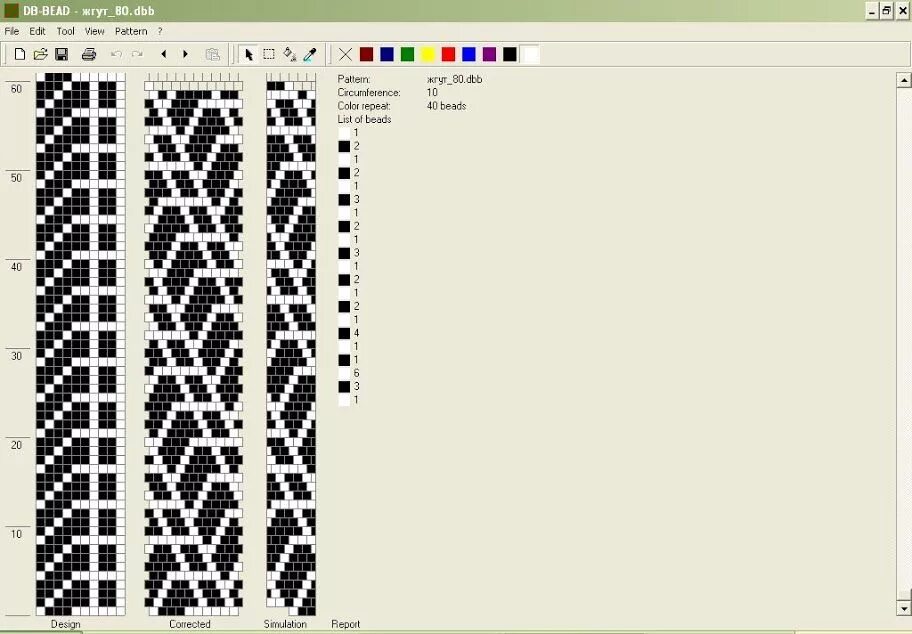Click the List of beads heading
912x634 pixels.
point(364,119)
